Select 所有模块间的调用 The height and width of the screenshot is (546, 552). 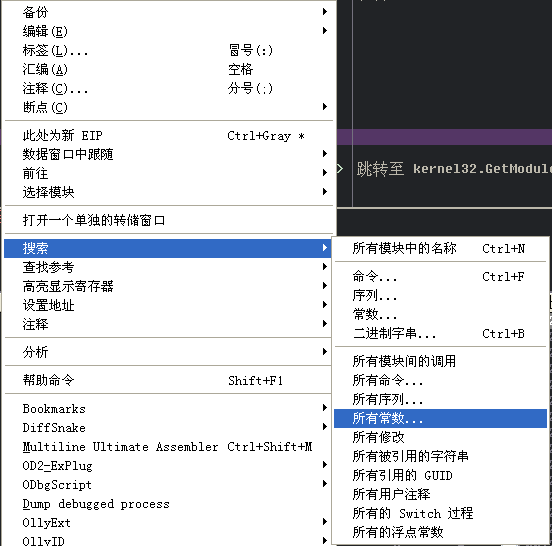[440, 361]
